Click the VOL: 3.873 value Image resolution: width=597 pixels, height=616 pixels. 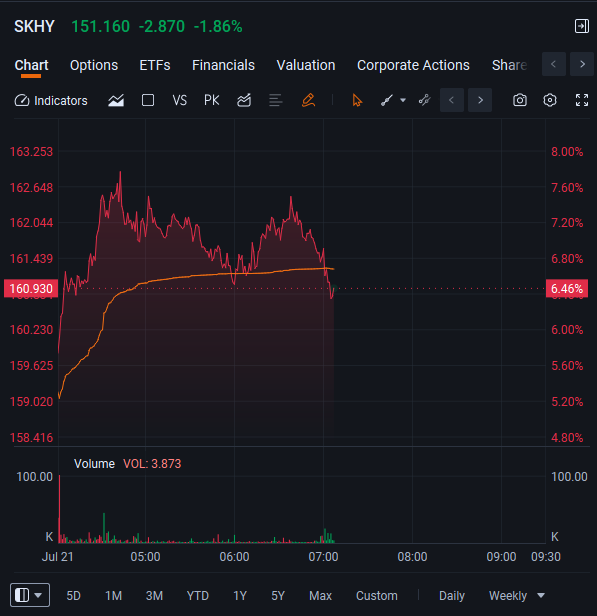click(152, 464)
